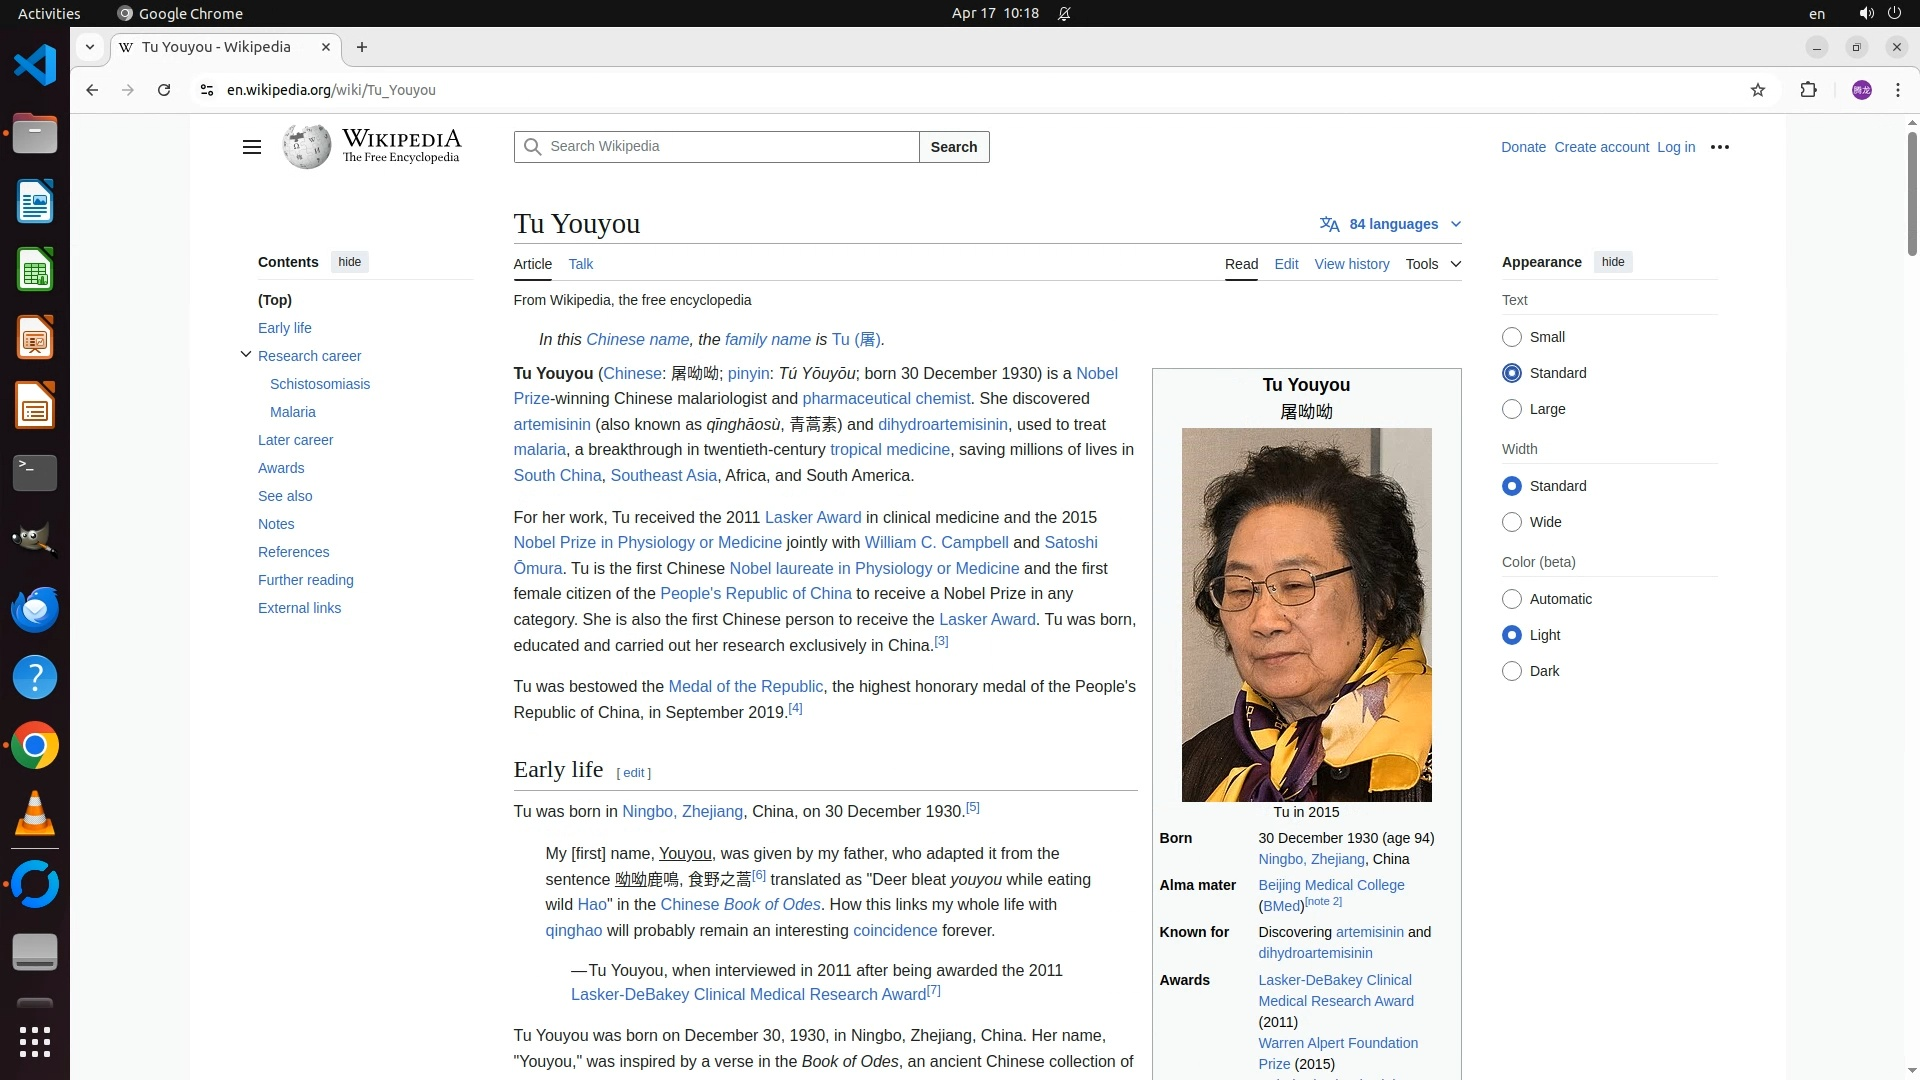Enable Dark color mode
1920x1080 pixels.
[1512, 671]
